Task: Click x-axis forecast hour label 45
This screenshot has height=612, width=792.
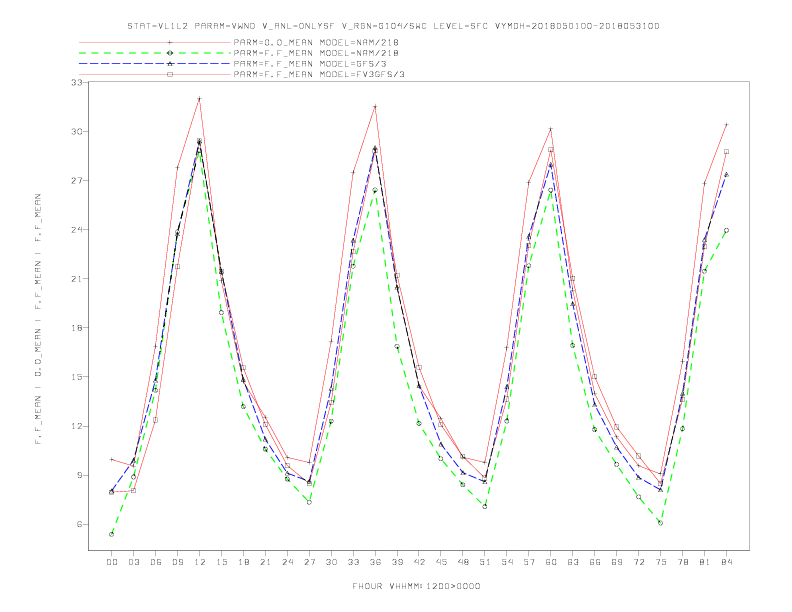Action: pos(441,562)
